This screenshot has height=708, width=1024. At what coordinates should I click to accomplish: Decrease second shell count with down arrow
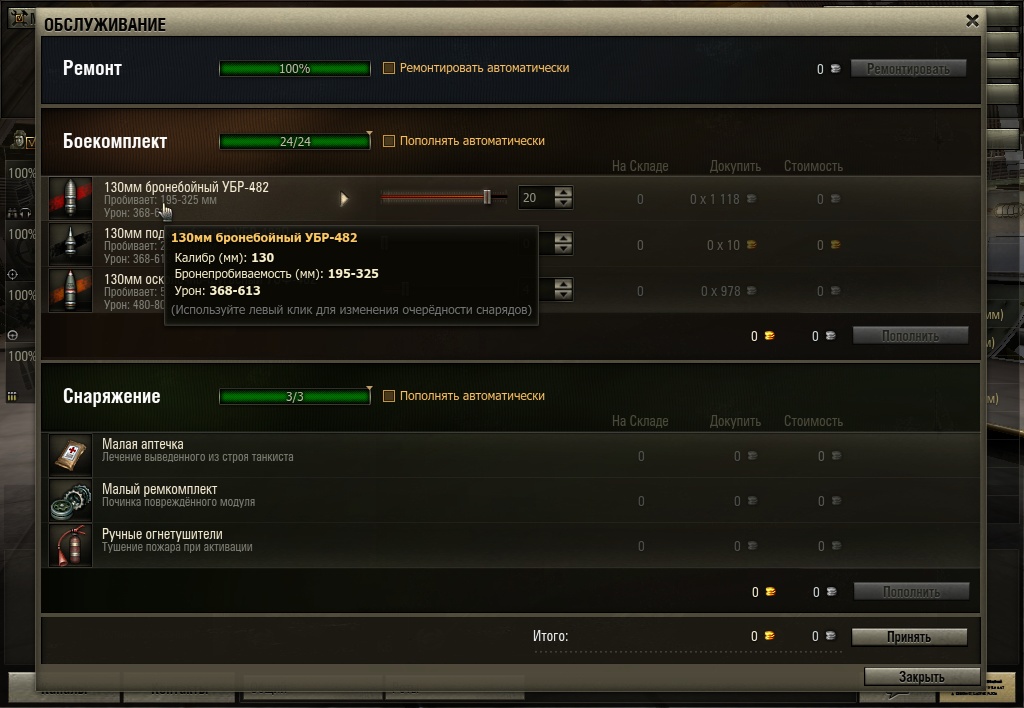(563, 249)
